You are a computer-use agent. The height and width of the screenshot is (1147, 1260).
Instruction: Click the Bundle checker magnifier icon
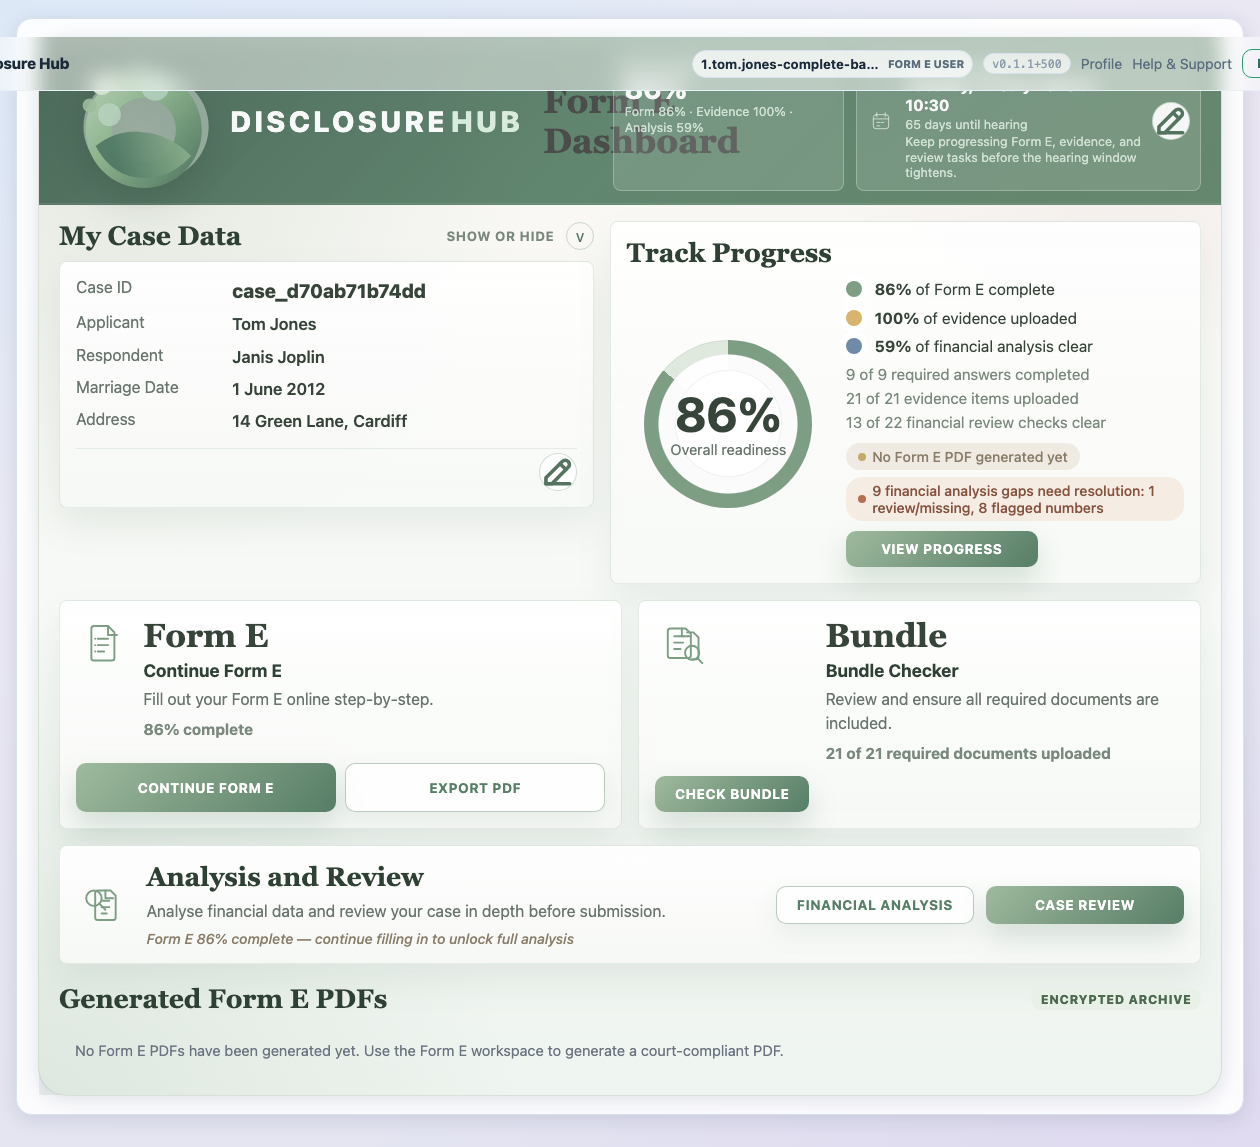[685, 645]
